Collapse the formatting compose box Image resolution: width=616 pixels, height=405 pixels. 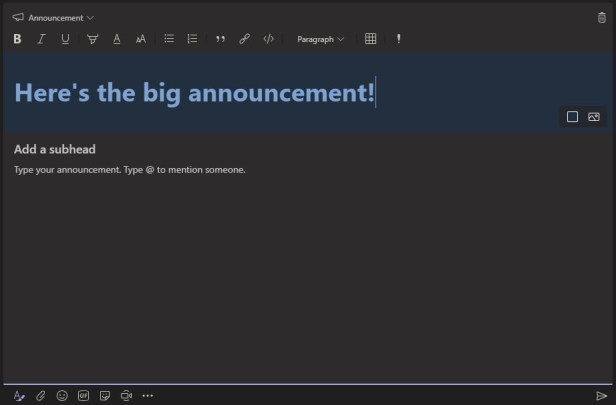coord(19,396)
